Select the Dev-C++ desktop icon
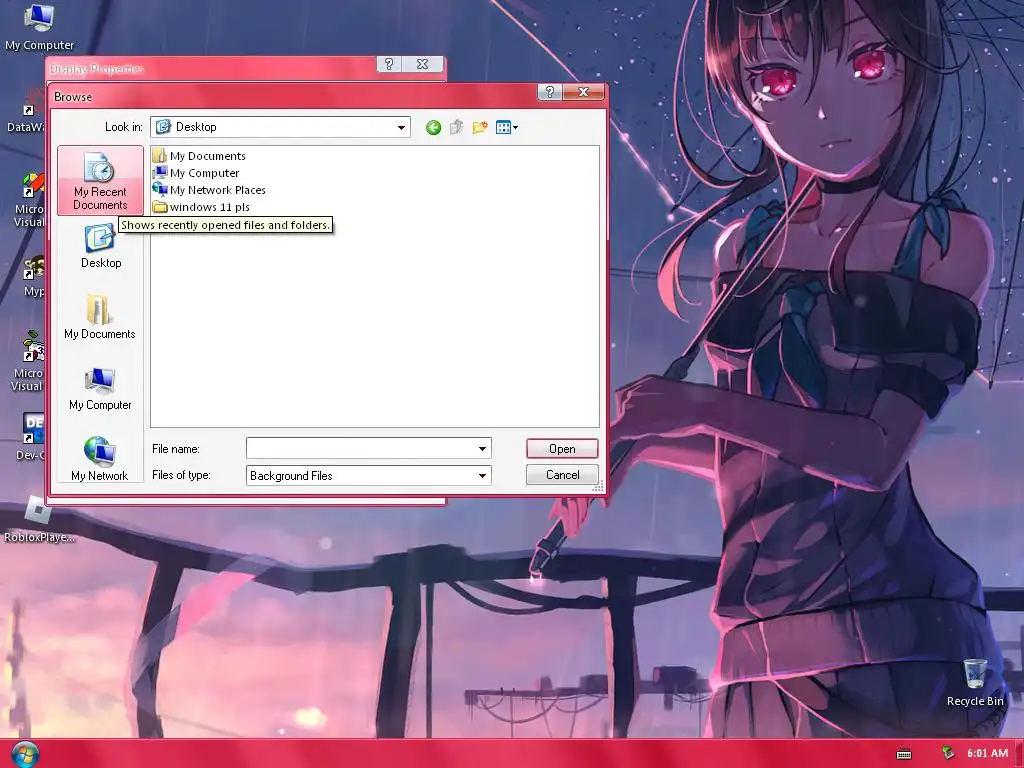The image size is (1024, 768). click(30, 436)
